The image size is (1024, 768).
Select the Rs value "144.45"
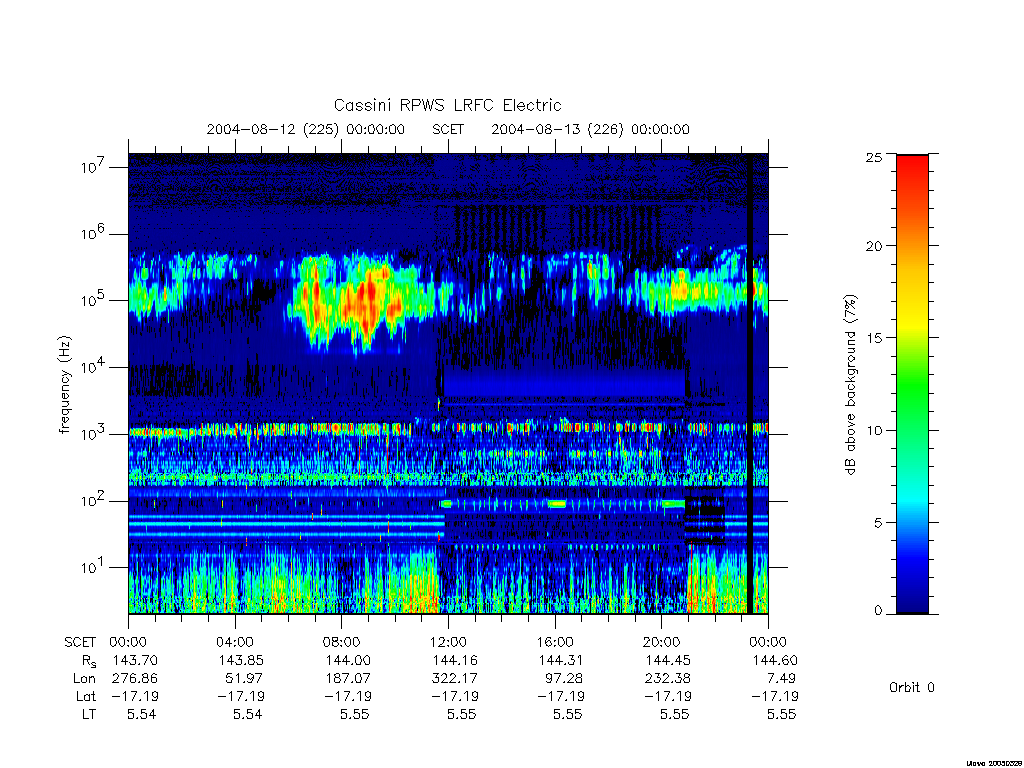click(x=668, y=660)
